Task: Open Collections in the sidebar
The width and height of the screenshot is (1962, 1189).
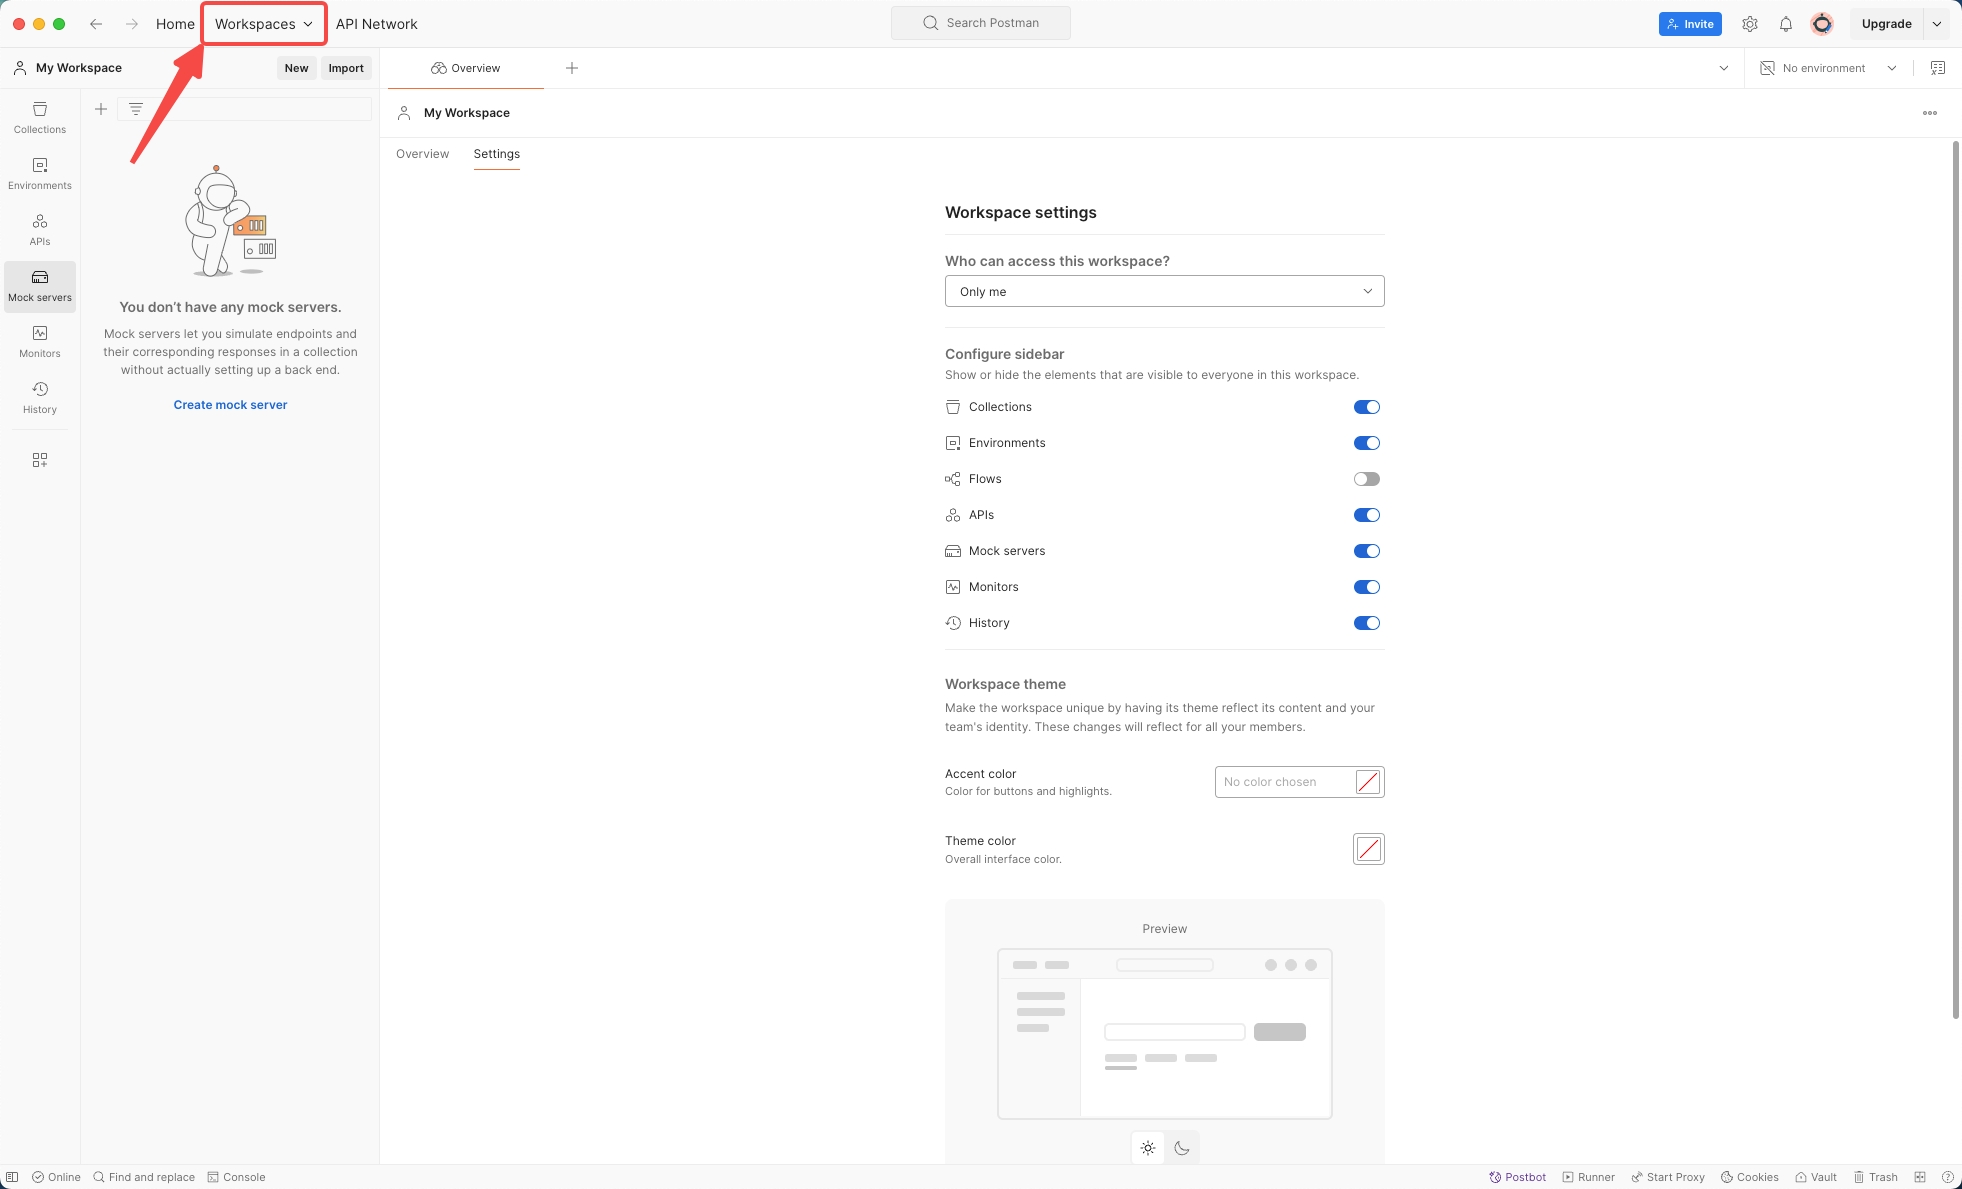Action: 40,118
